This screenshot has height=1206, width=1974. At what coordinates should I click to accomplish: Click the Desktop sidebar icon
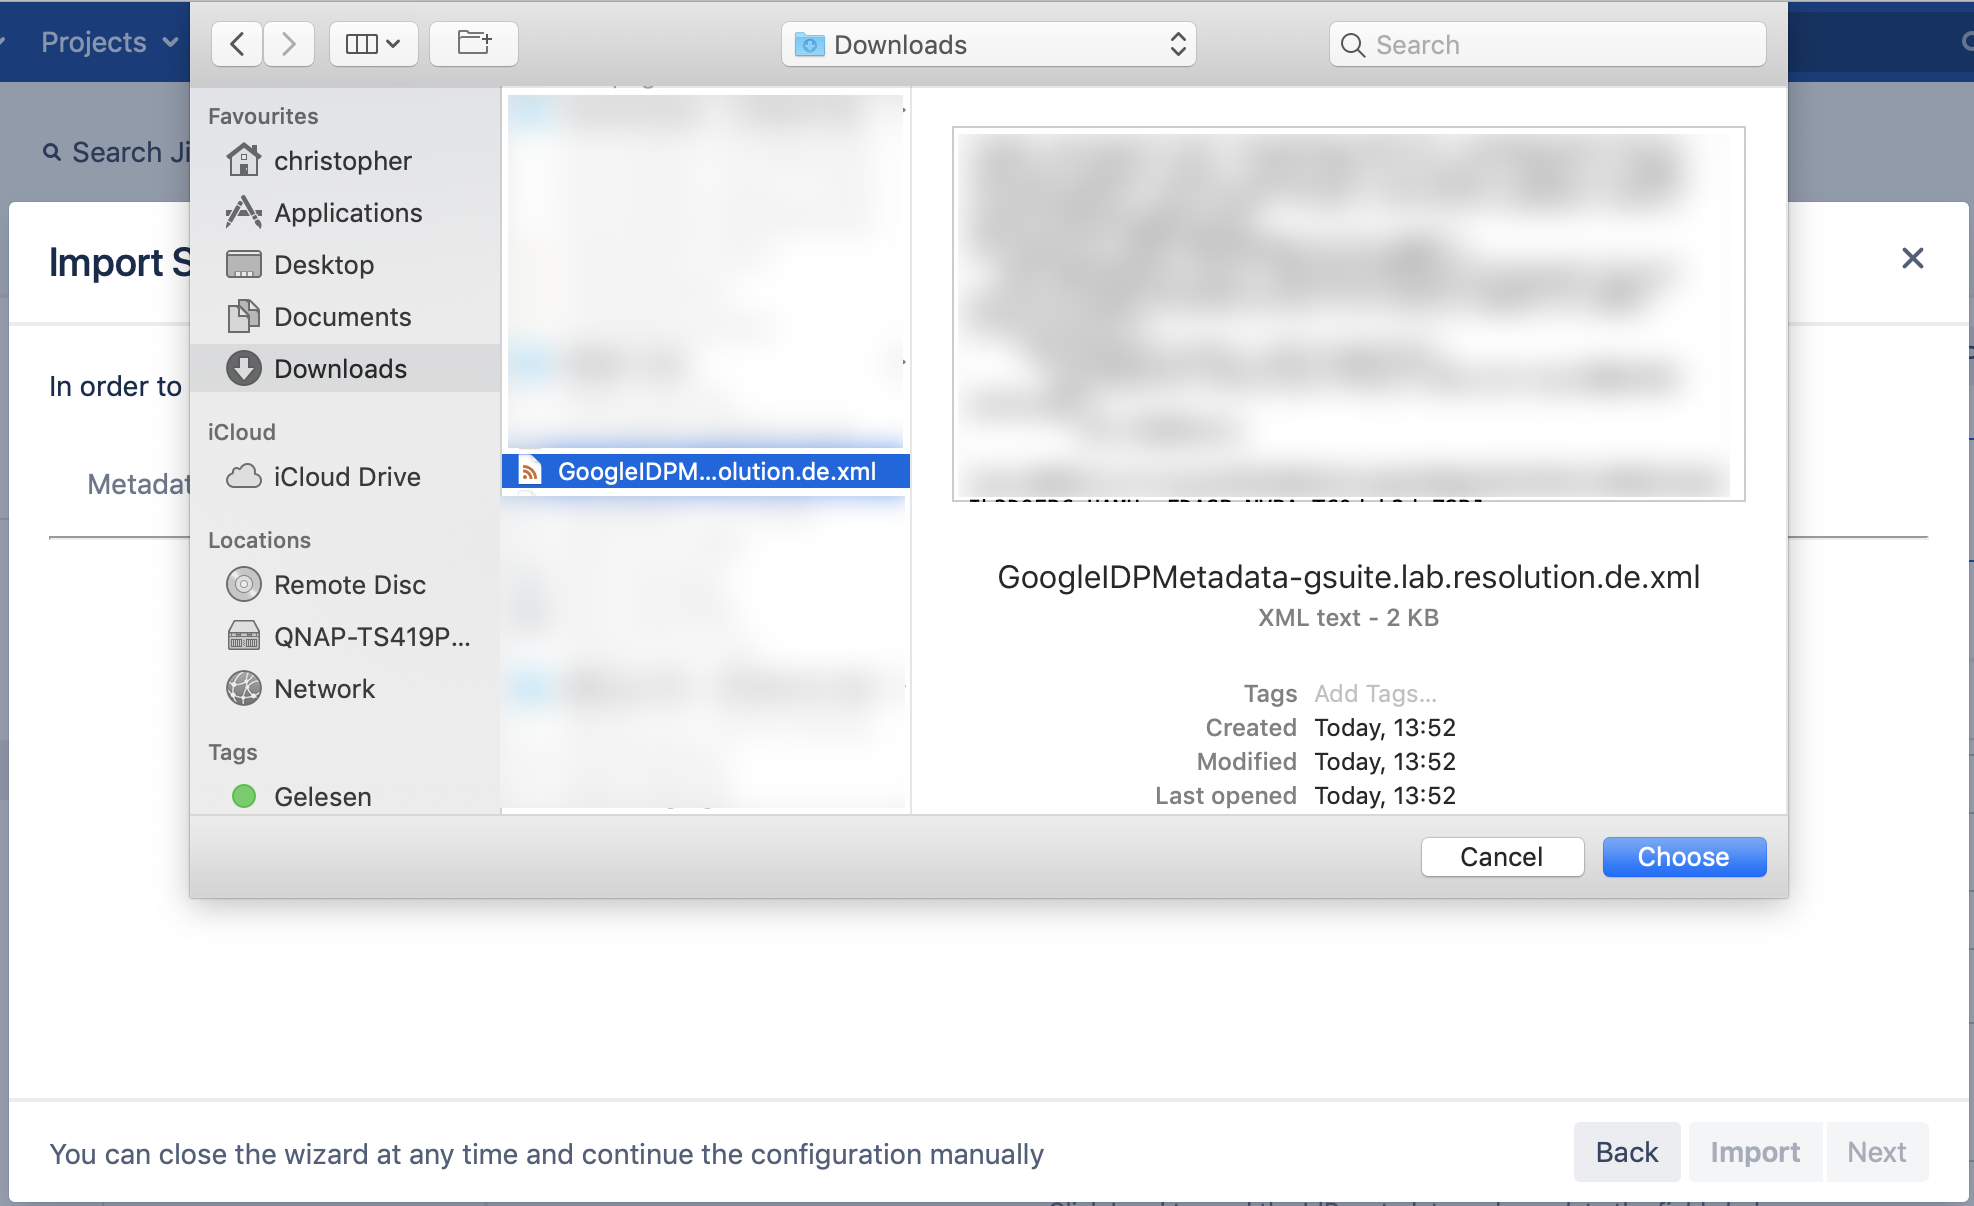(243, 265)
